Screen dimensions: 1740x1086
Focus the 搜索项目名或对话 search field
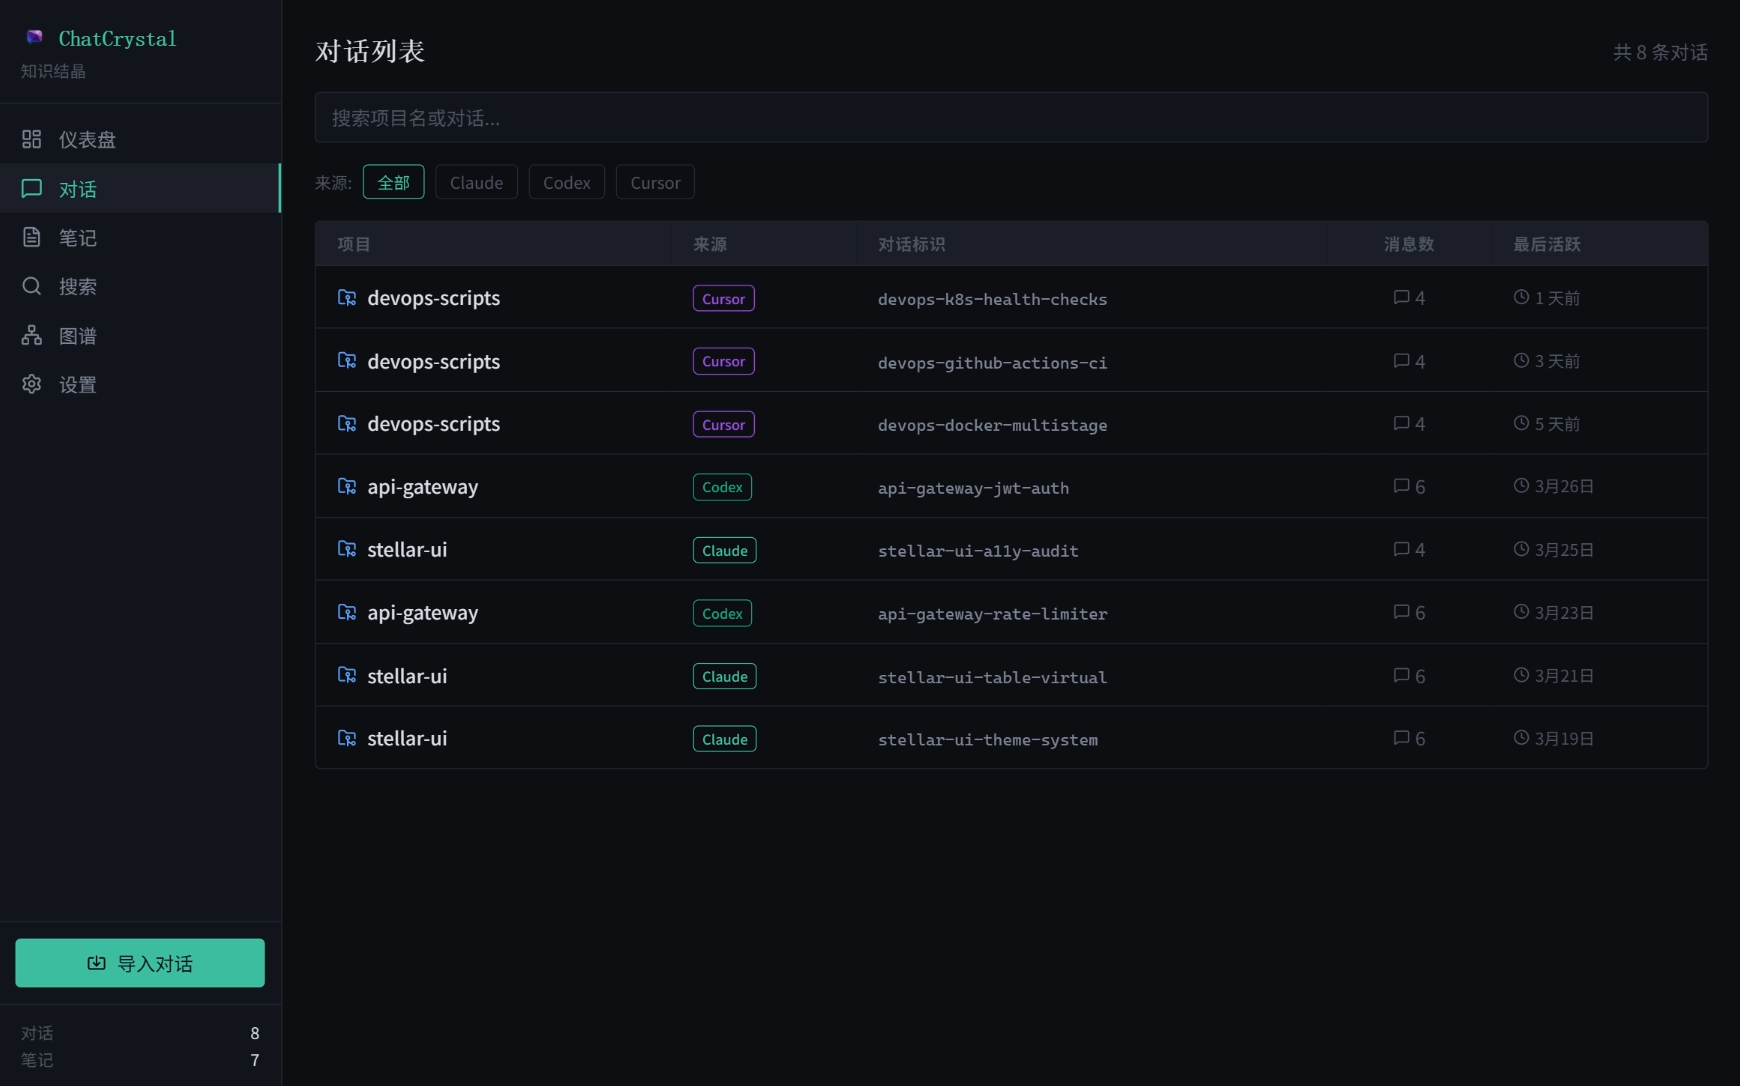1010,118
